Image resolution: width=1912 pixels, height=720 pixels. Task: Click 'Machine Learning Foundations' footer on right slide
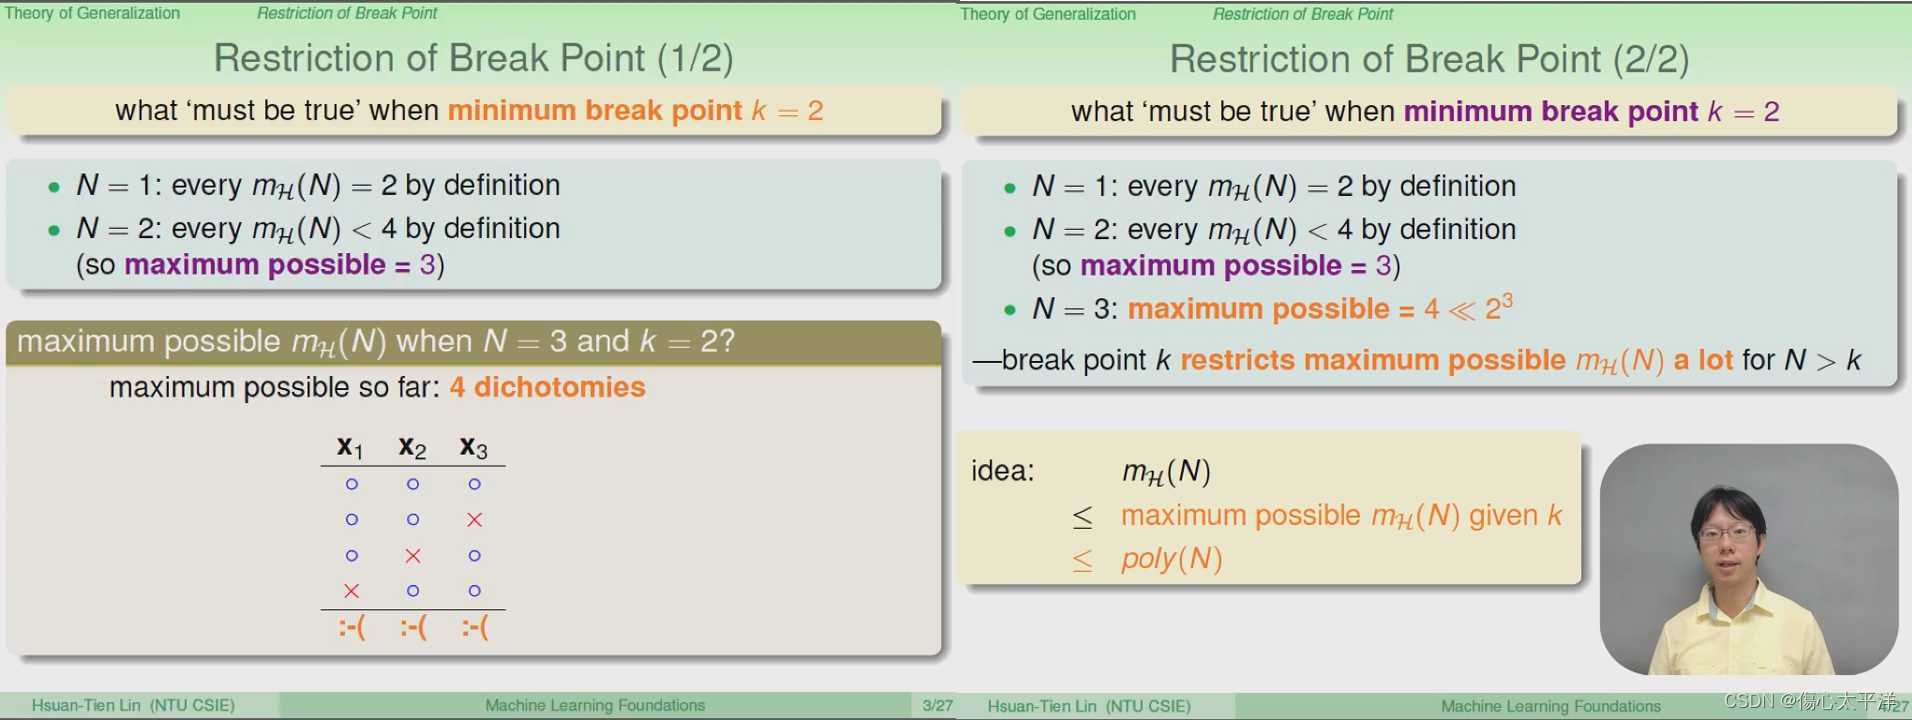pos(1551,706)
